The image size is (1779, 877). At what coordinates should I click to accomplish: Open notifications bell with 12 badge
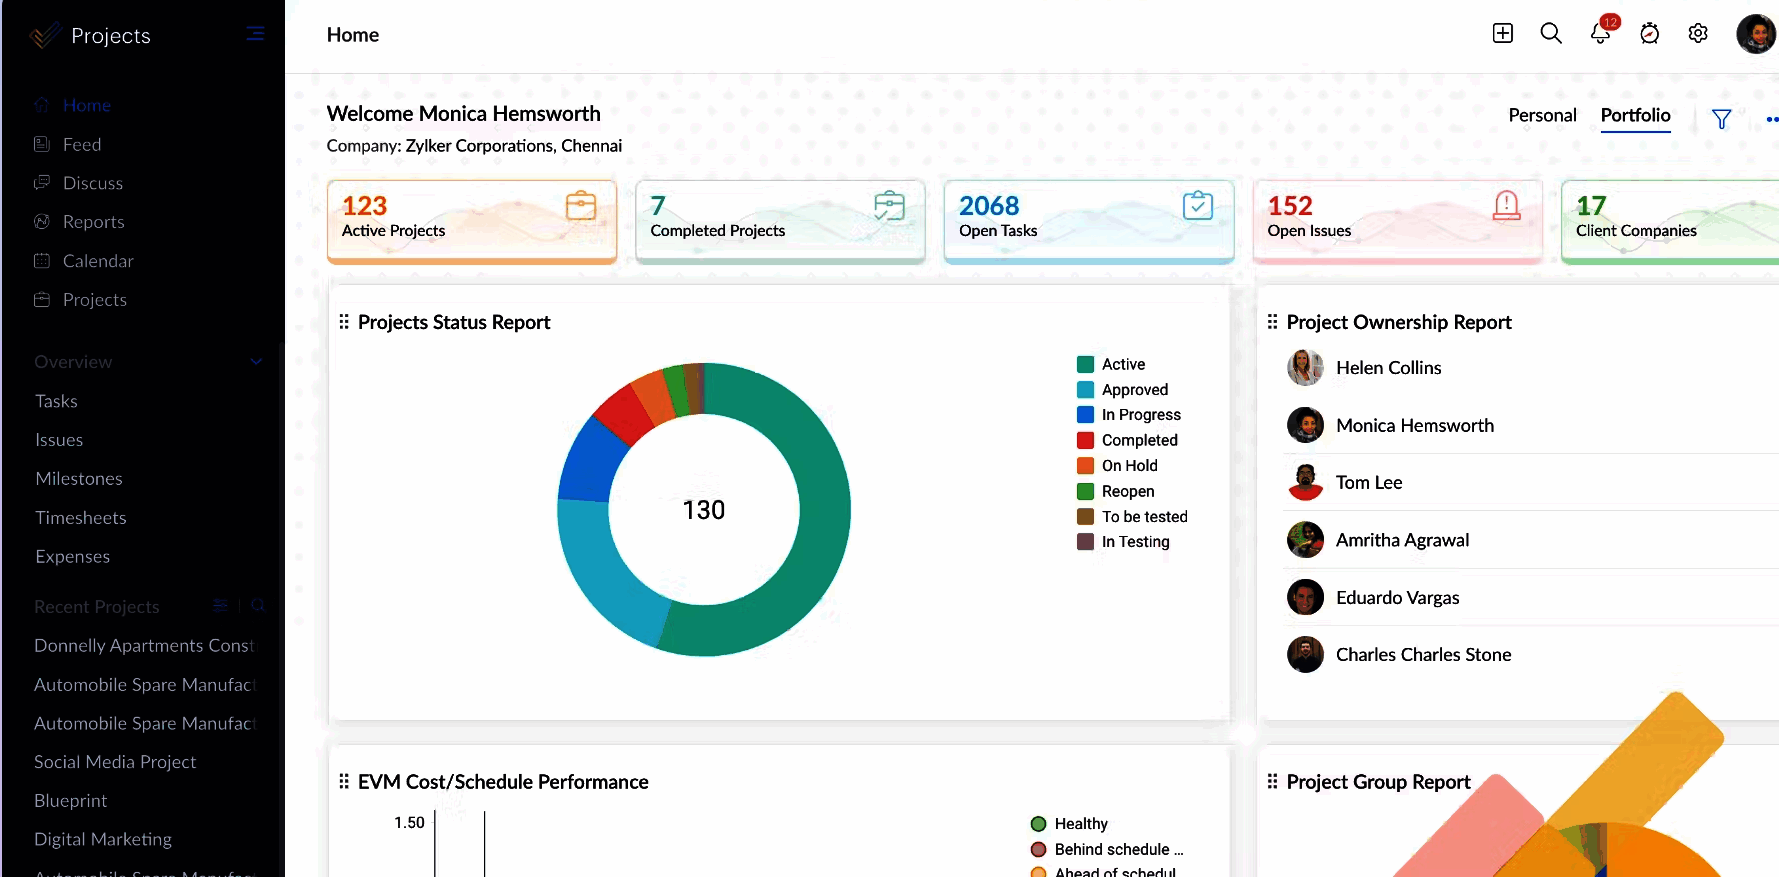click(x=1601, y=33)
